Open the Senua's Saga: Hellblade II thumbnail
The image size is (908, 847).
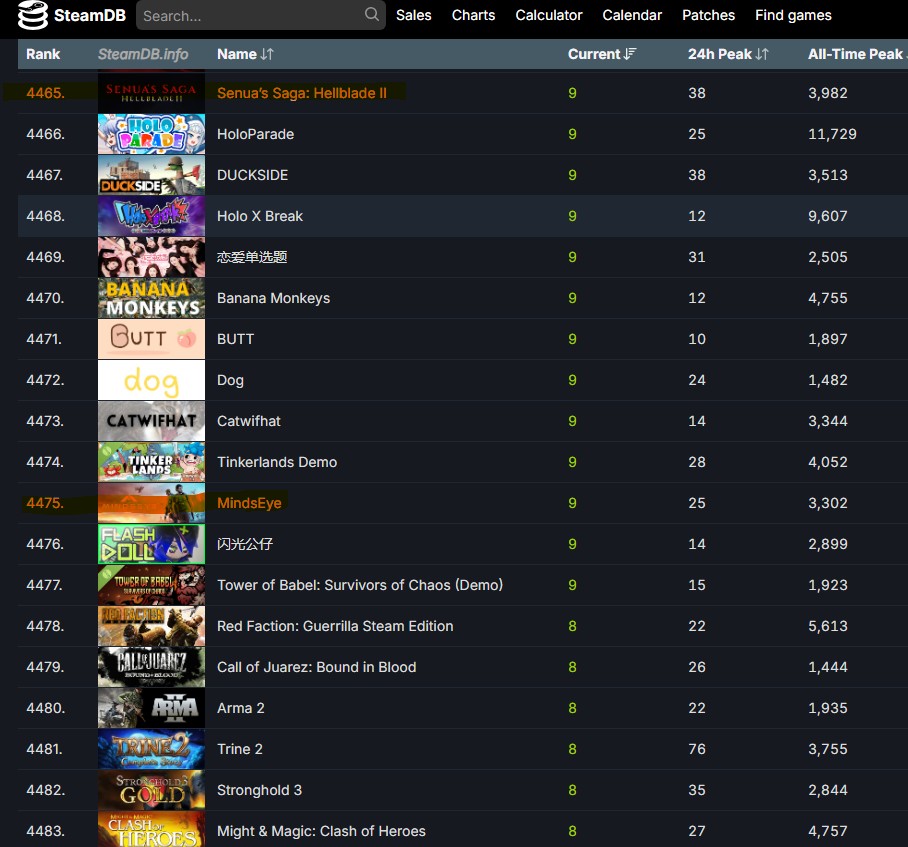(x=151, y=93)
